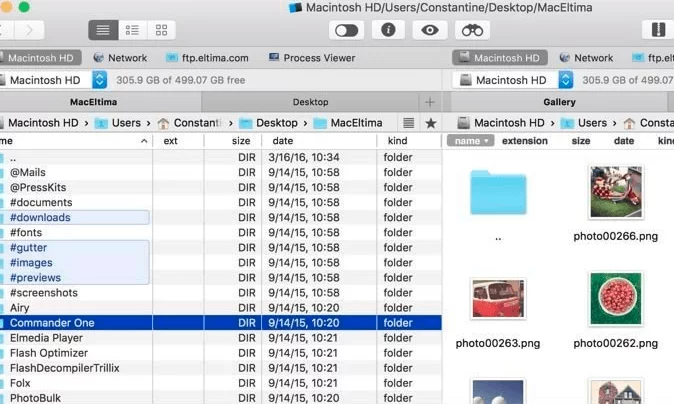Select the Airy folder
The height and width of the screenshot is (404, 674).
(x=221, y=308)
